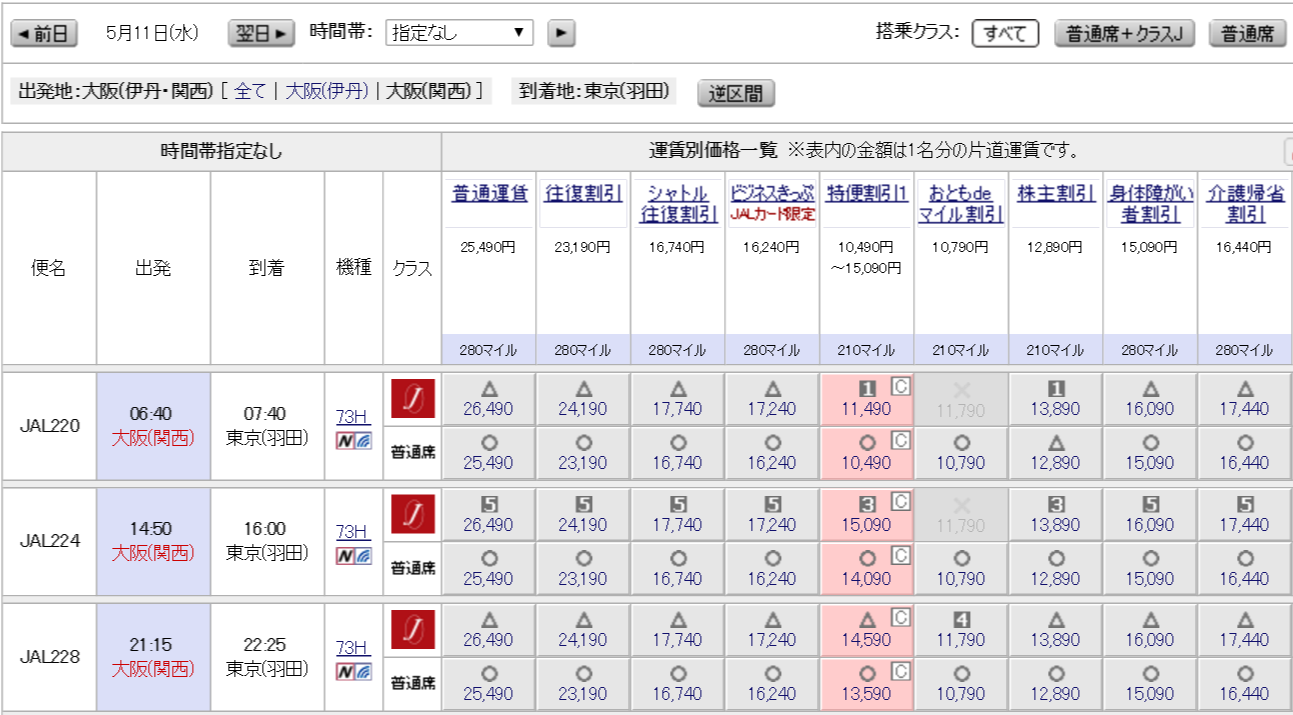1293x715 pixels.
Task: Select JAL220 Class J 普通運賃 26,490 fare
Action: [488, 398]
